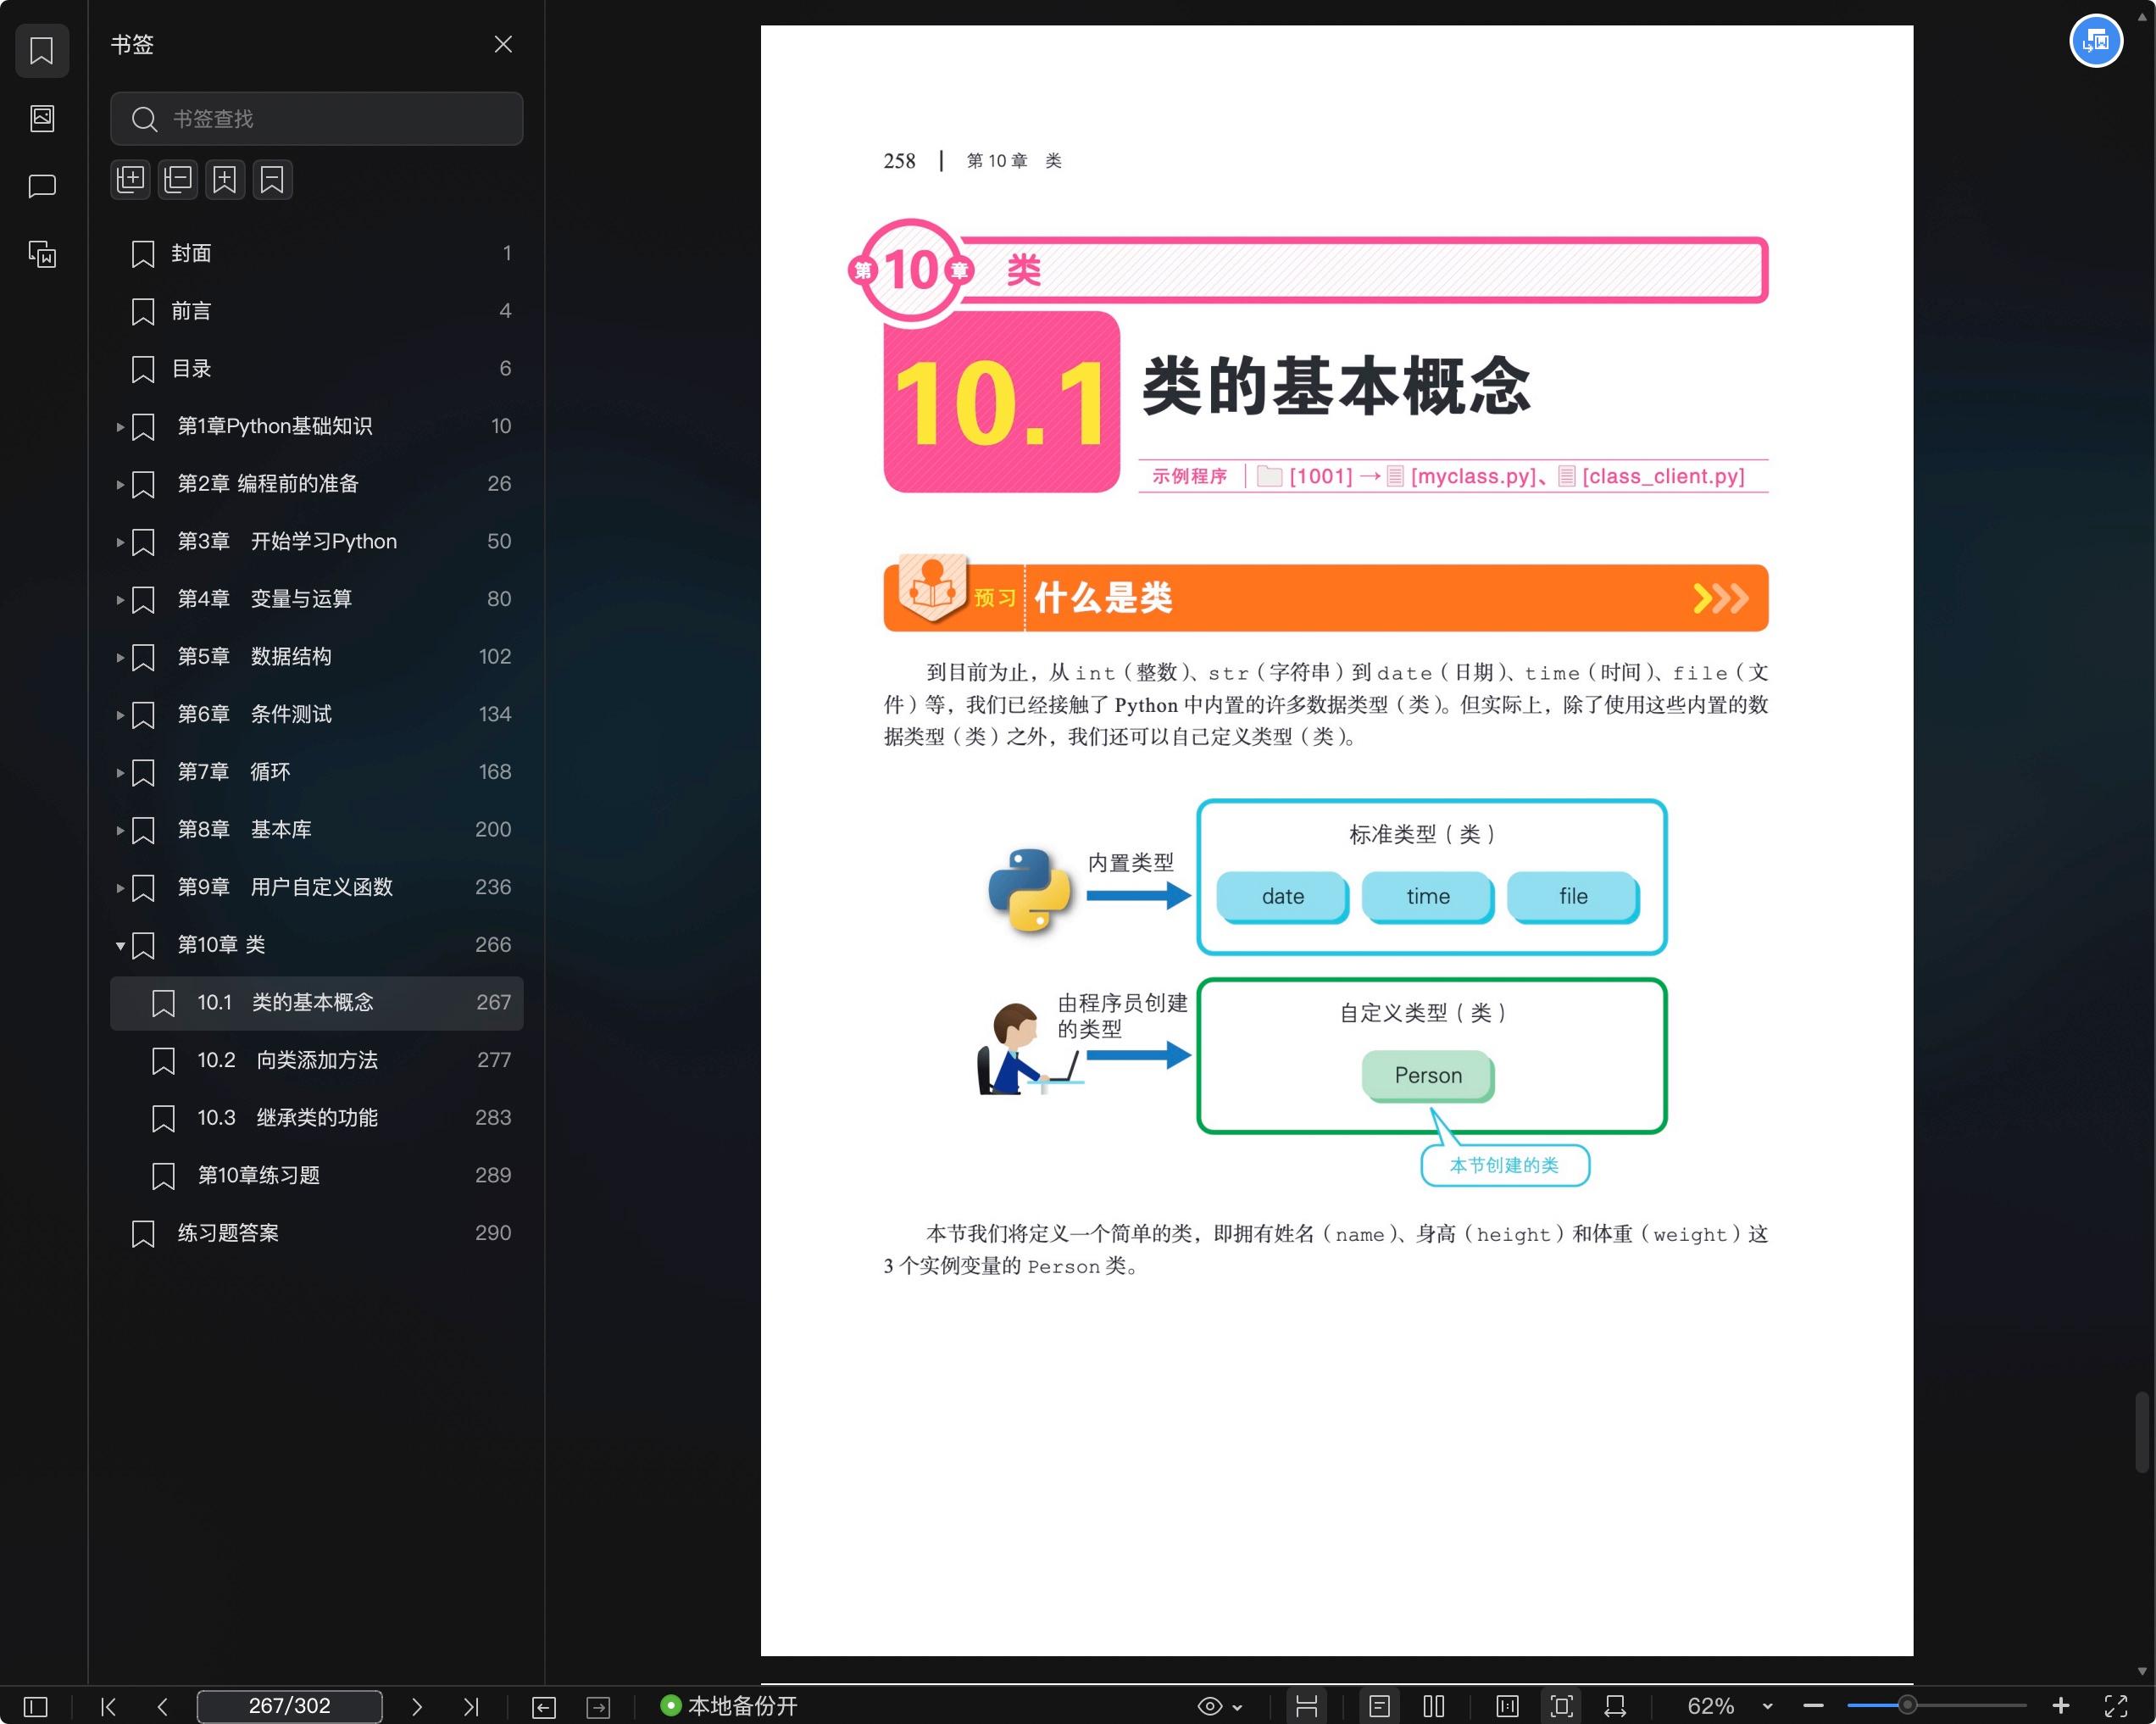Image resolution: width=2156 pixels, height=1724 pixels.
Task: Open the 前言 bookmark
Action: pyautogui.click(x=316, y=311)
